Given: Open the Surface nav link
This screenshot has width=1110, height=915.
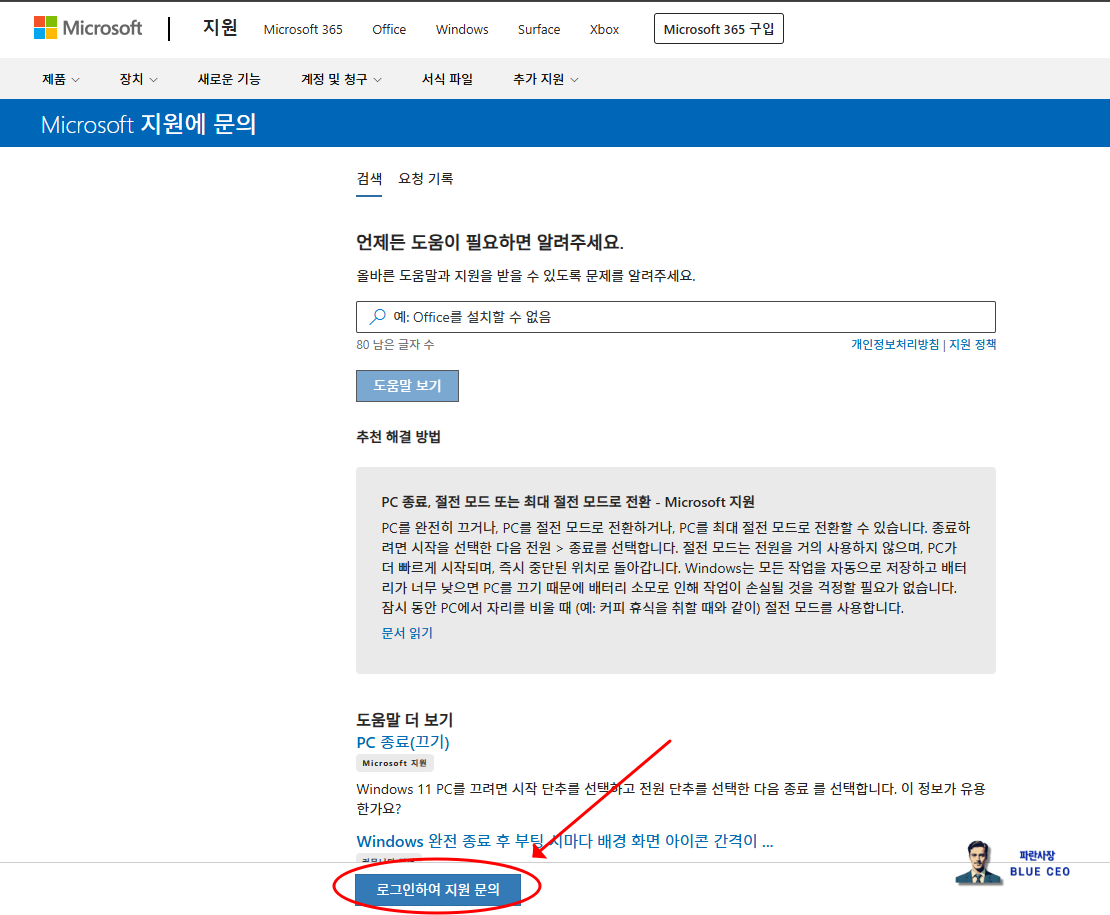Looking at the screenshot, I should (x=539, y=29).
